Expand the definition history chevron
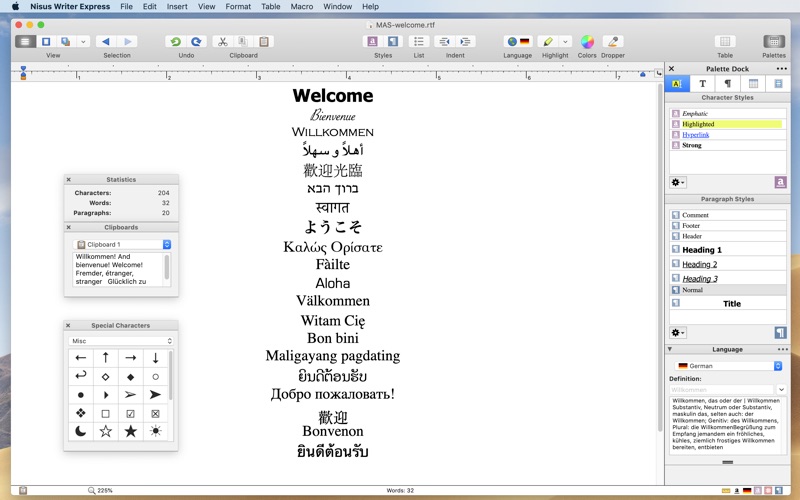The image size is (800, 500). 781,389
